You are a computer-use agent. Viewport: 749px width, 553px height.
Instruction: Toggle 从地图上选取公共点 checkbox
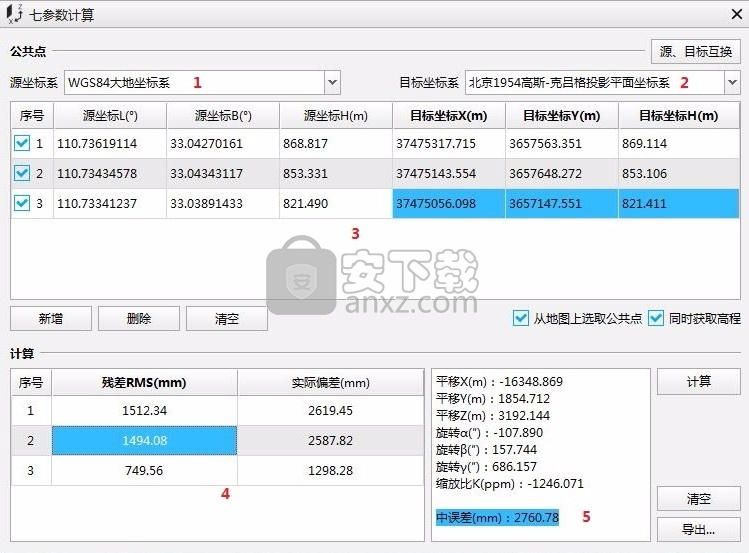521,318
